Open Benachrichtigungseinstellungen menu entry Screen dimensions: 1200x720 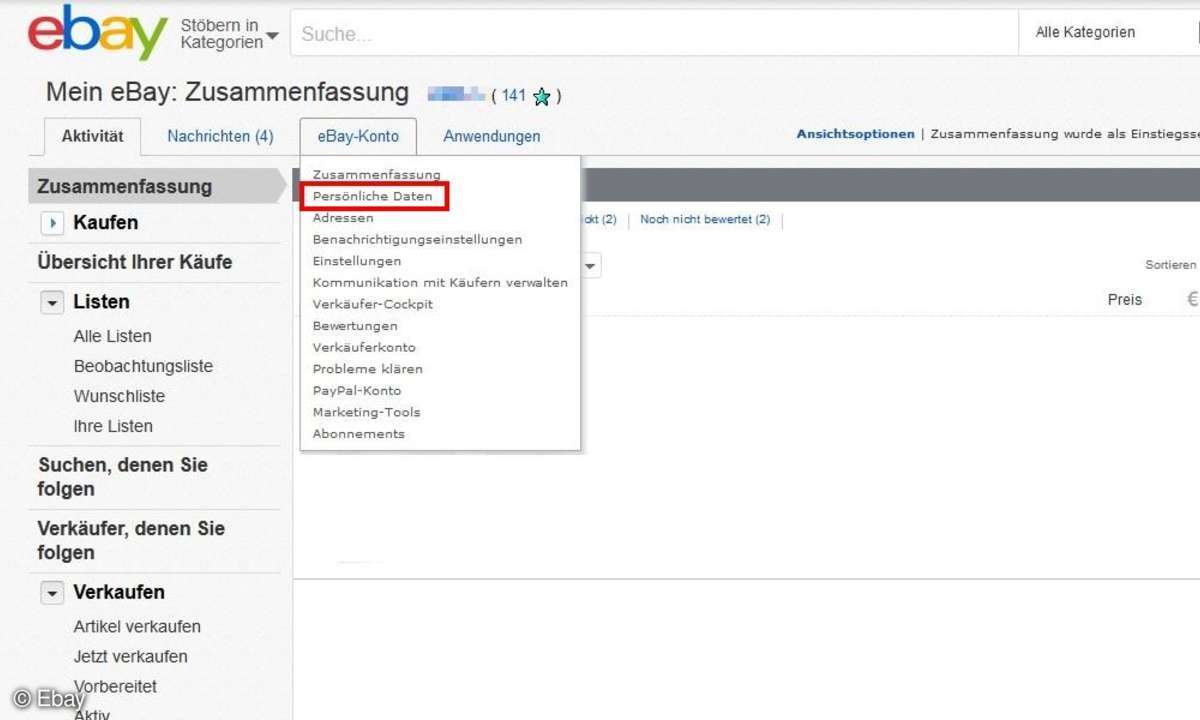click(417, 240)
